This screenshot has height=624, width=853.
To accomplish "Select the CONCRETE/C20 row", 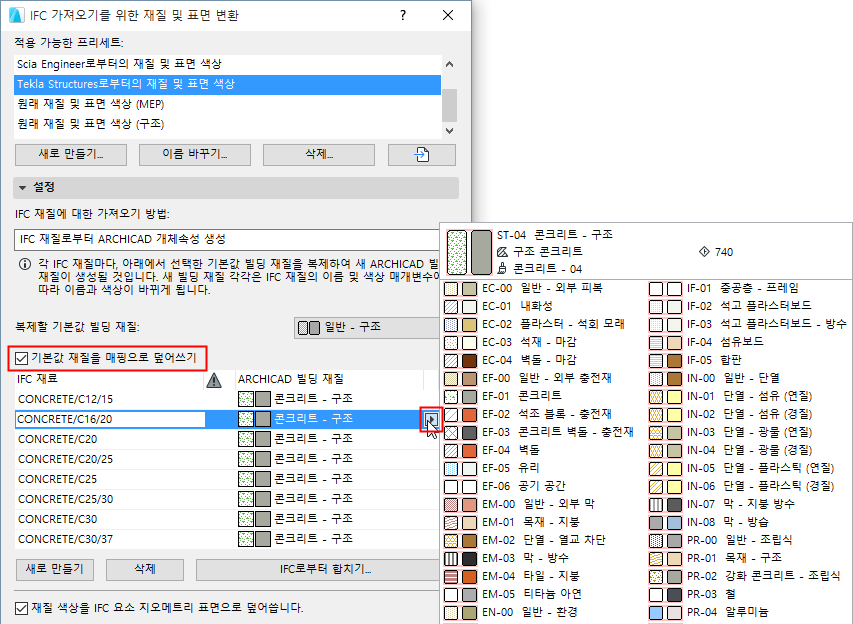I will pos(226,439).
